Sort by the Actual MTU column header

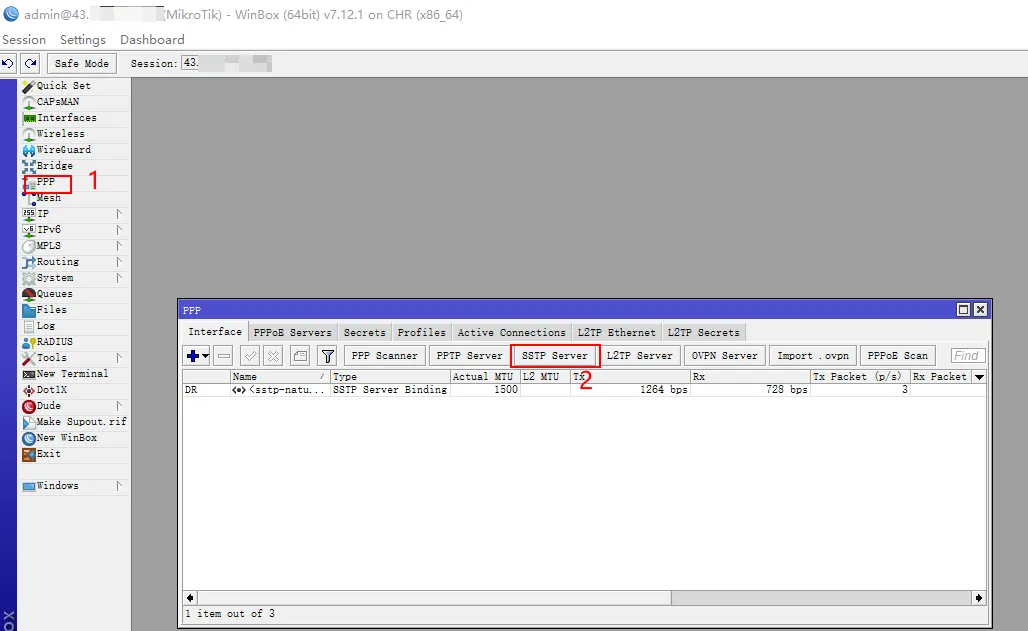click(x=484, y=377)
